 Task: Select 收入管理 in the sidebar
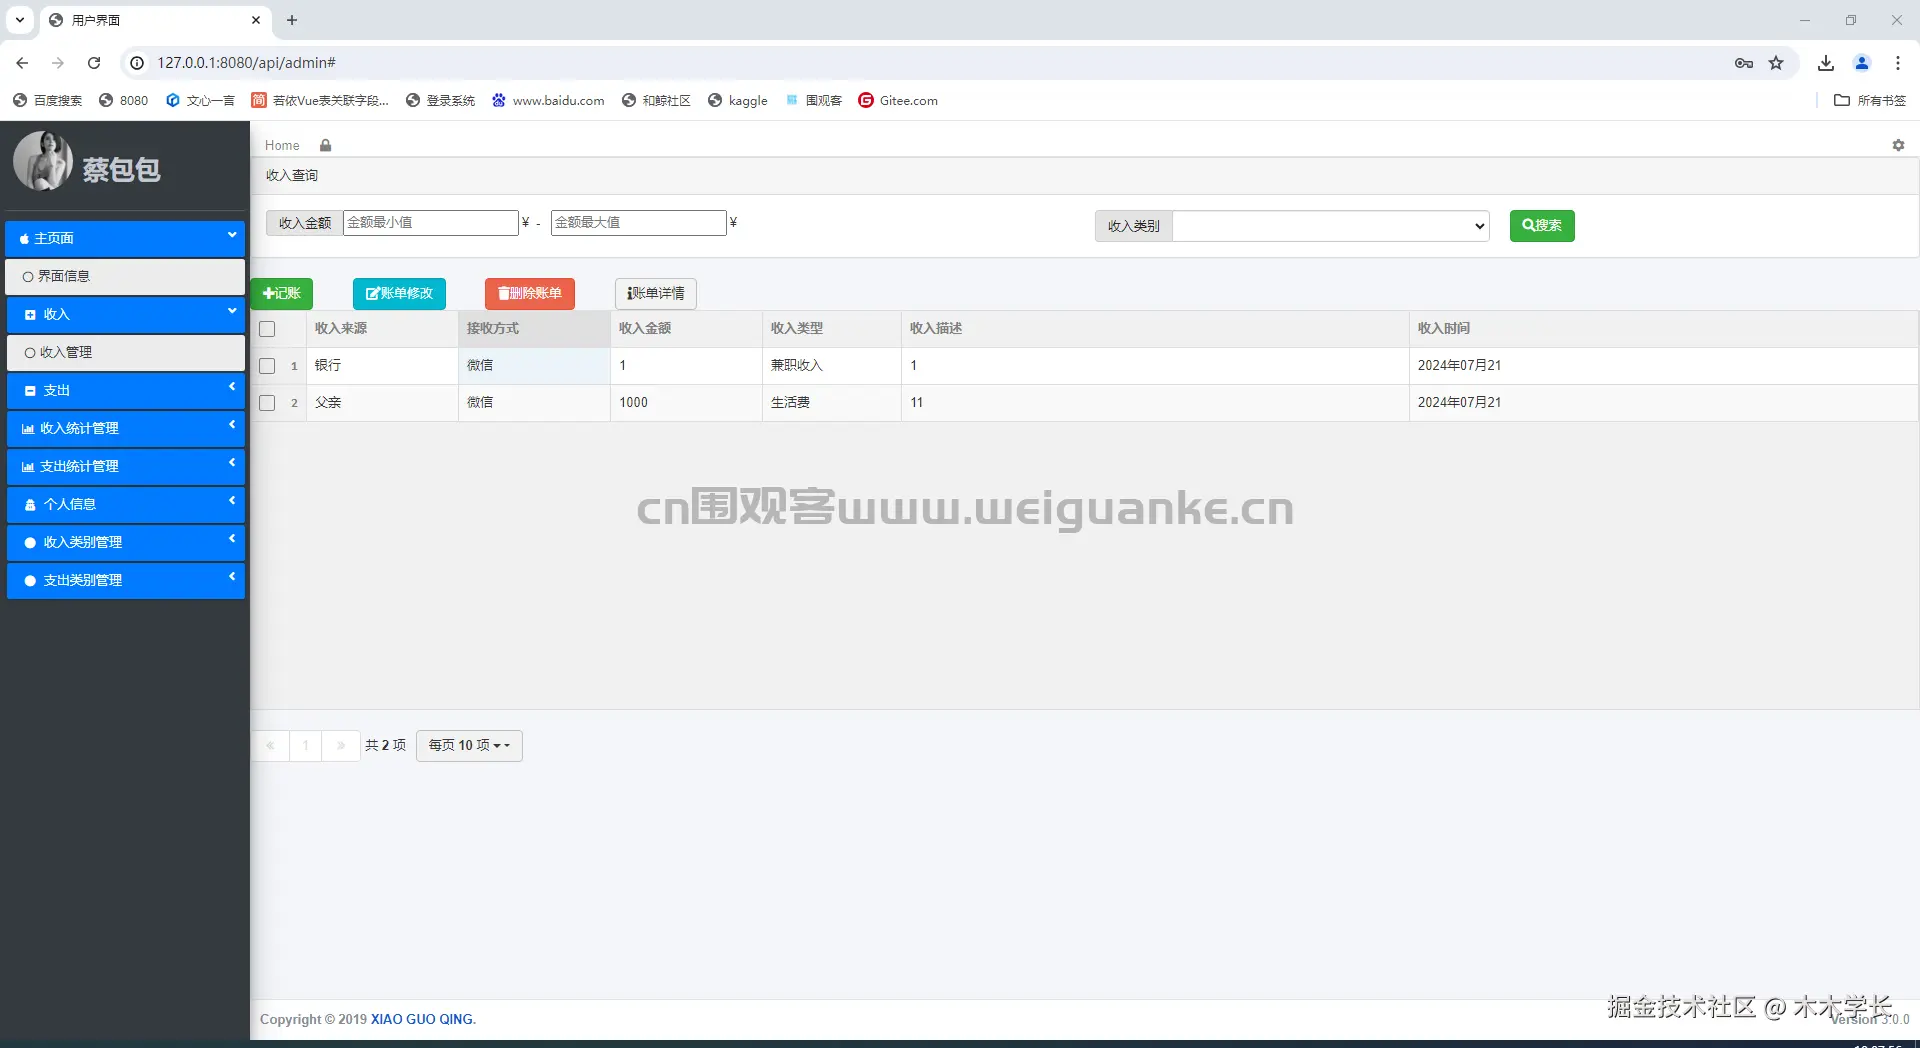pyautogui.click(x=125, y=352)
